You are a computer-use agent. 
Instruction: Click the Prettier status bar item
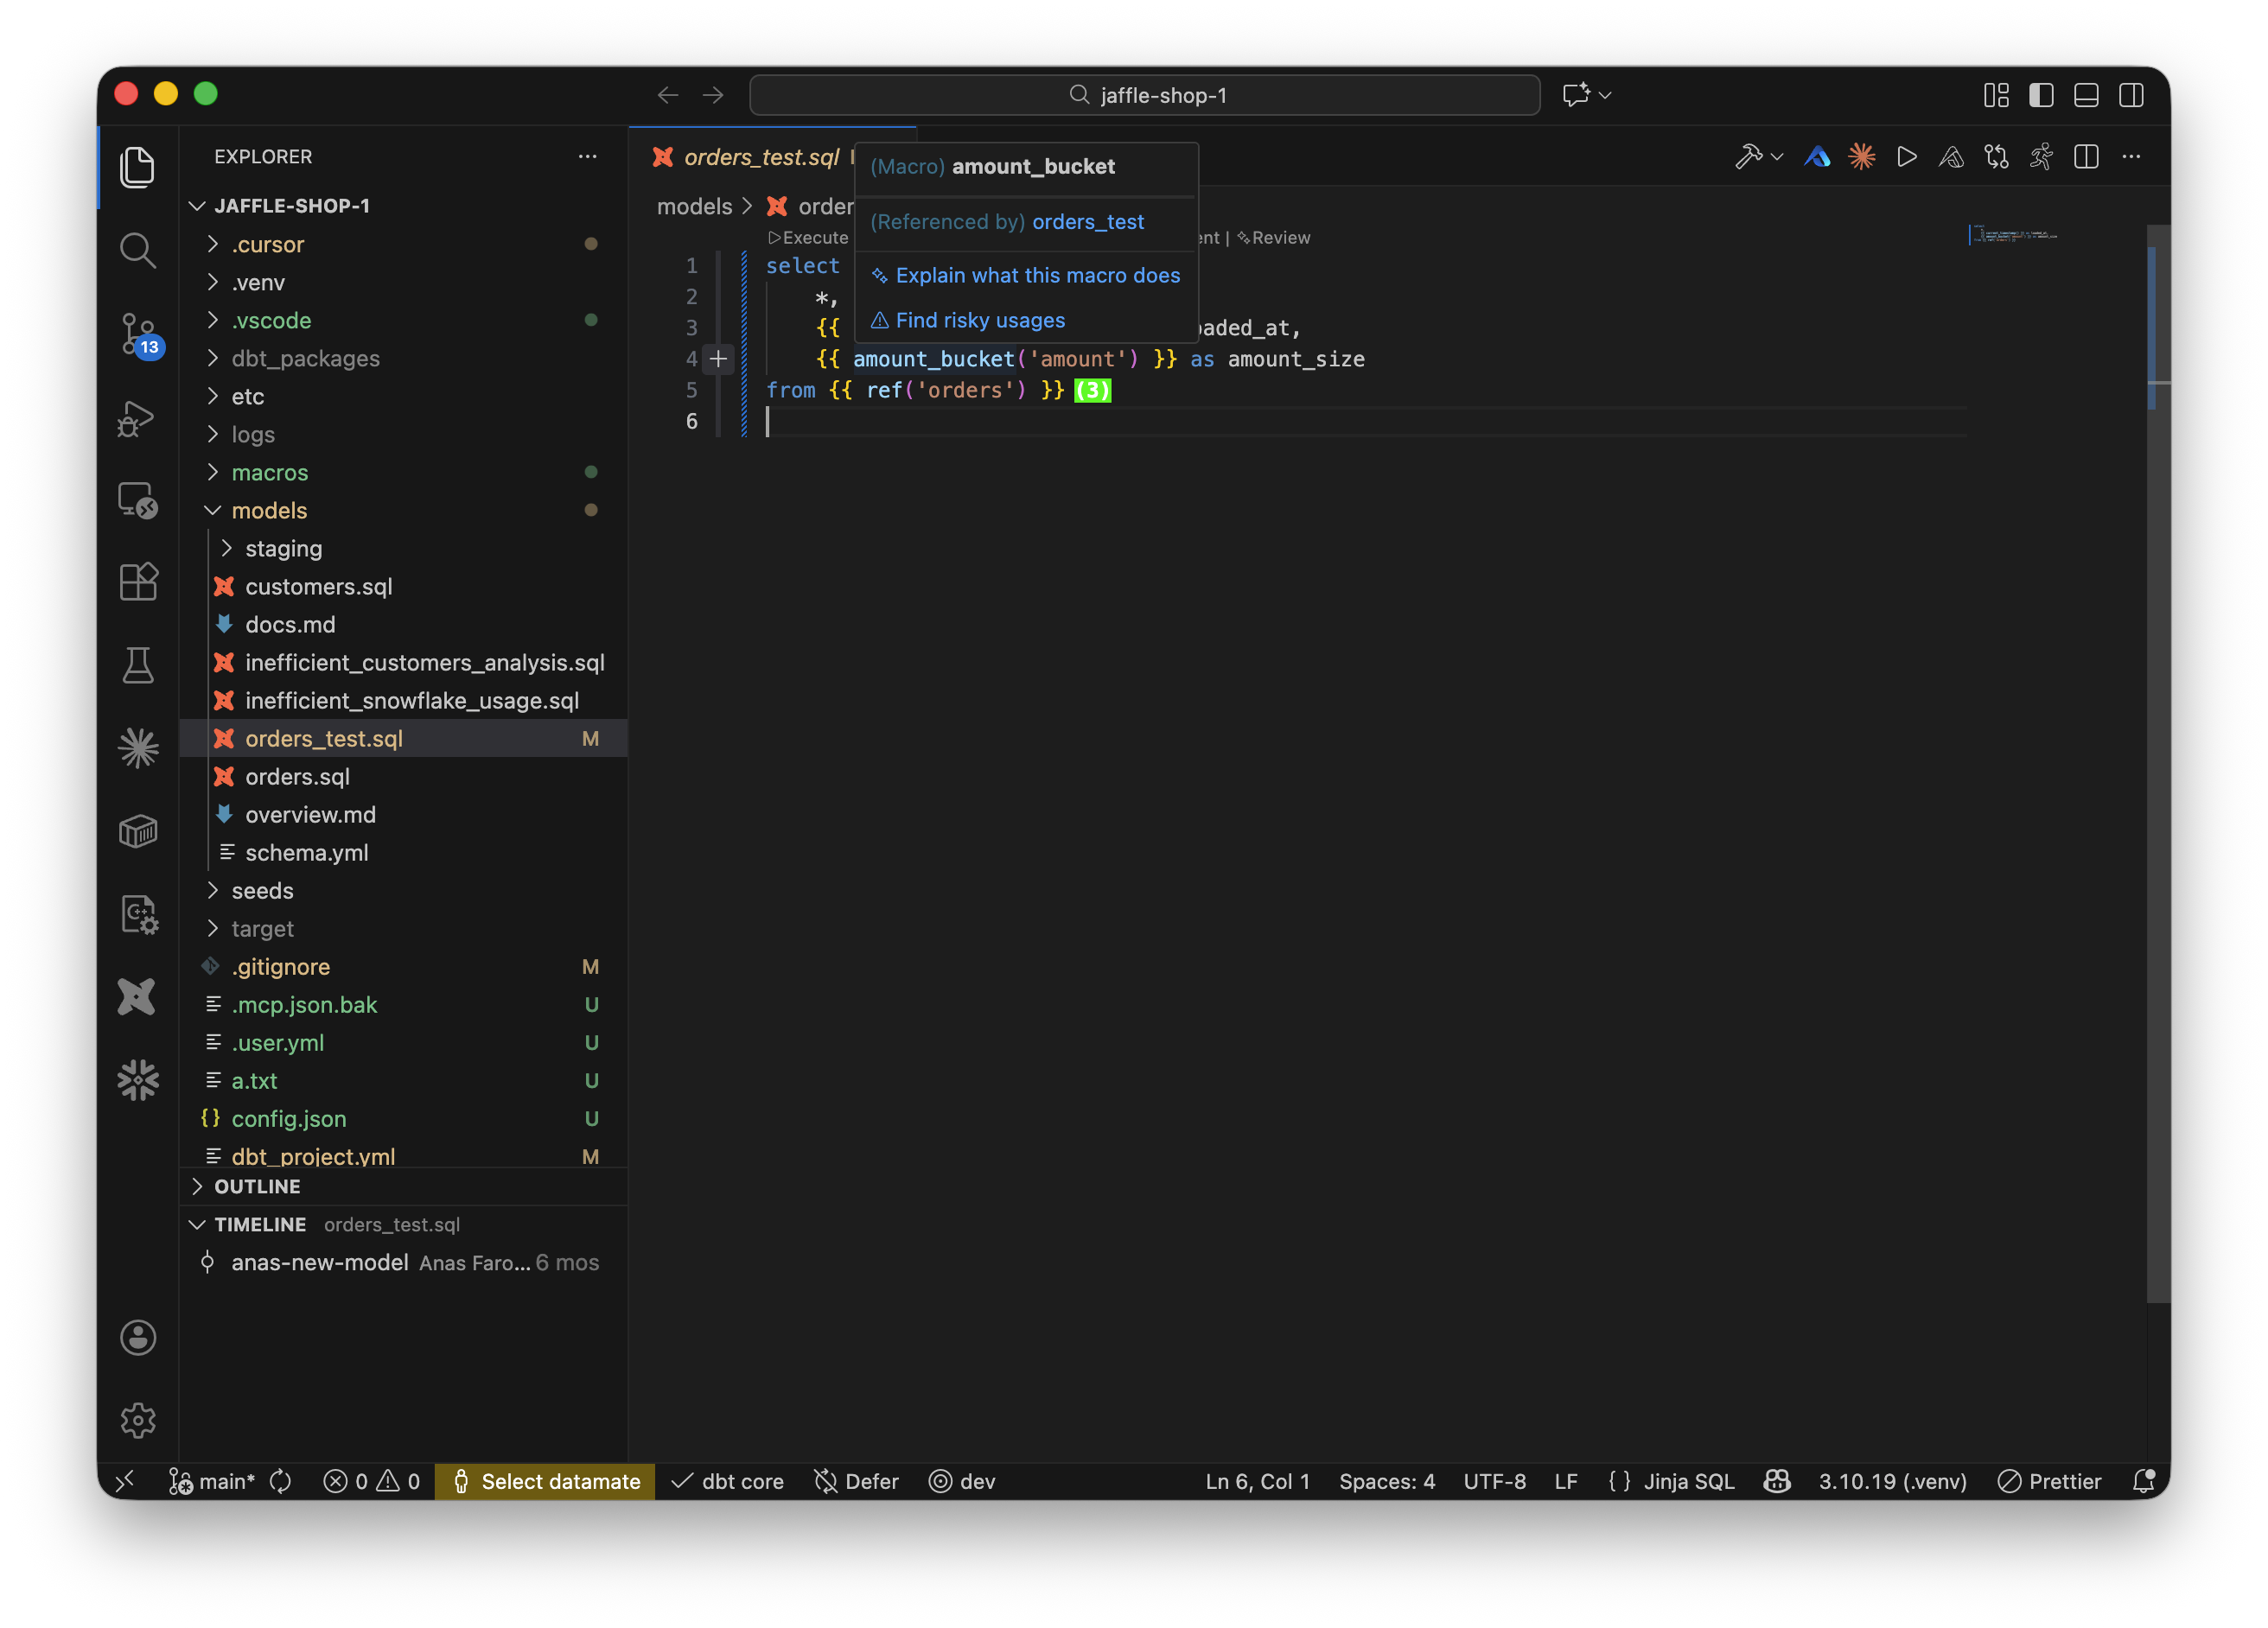pyautogui.click(x=2049, y=1481)
